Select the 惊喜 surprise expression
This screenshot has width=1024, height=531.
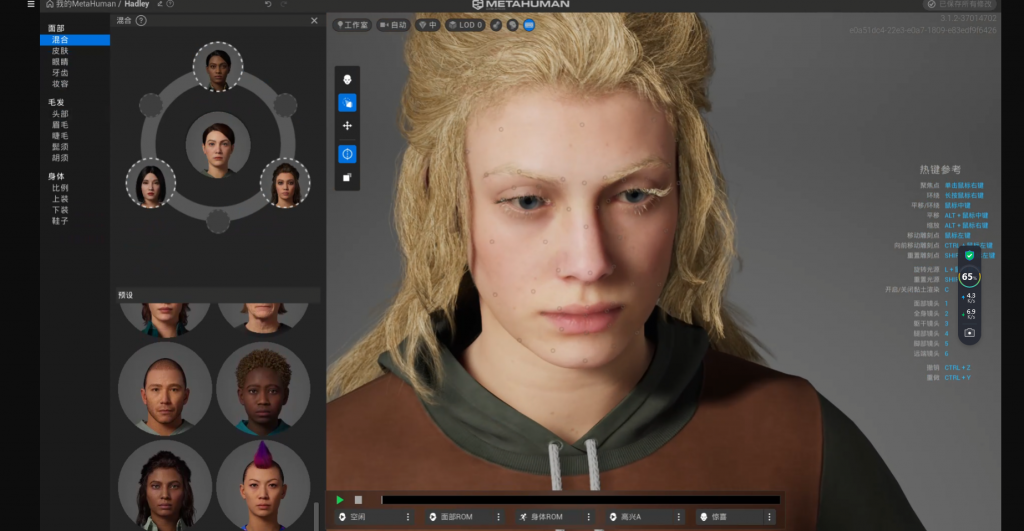729,517
